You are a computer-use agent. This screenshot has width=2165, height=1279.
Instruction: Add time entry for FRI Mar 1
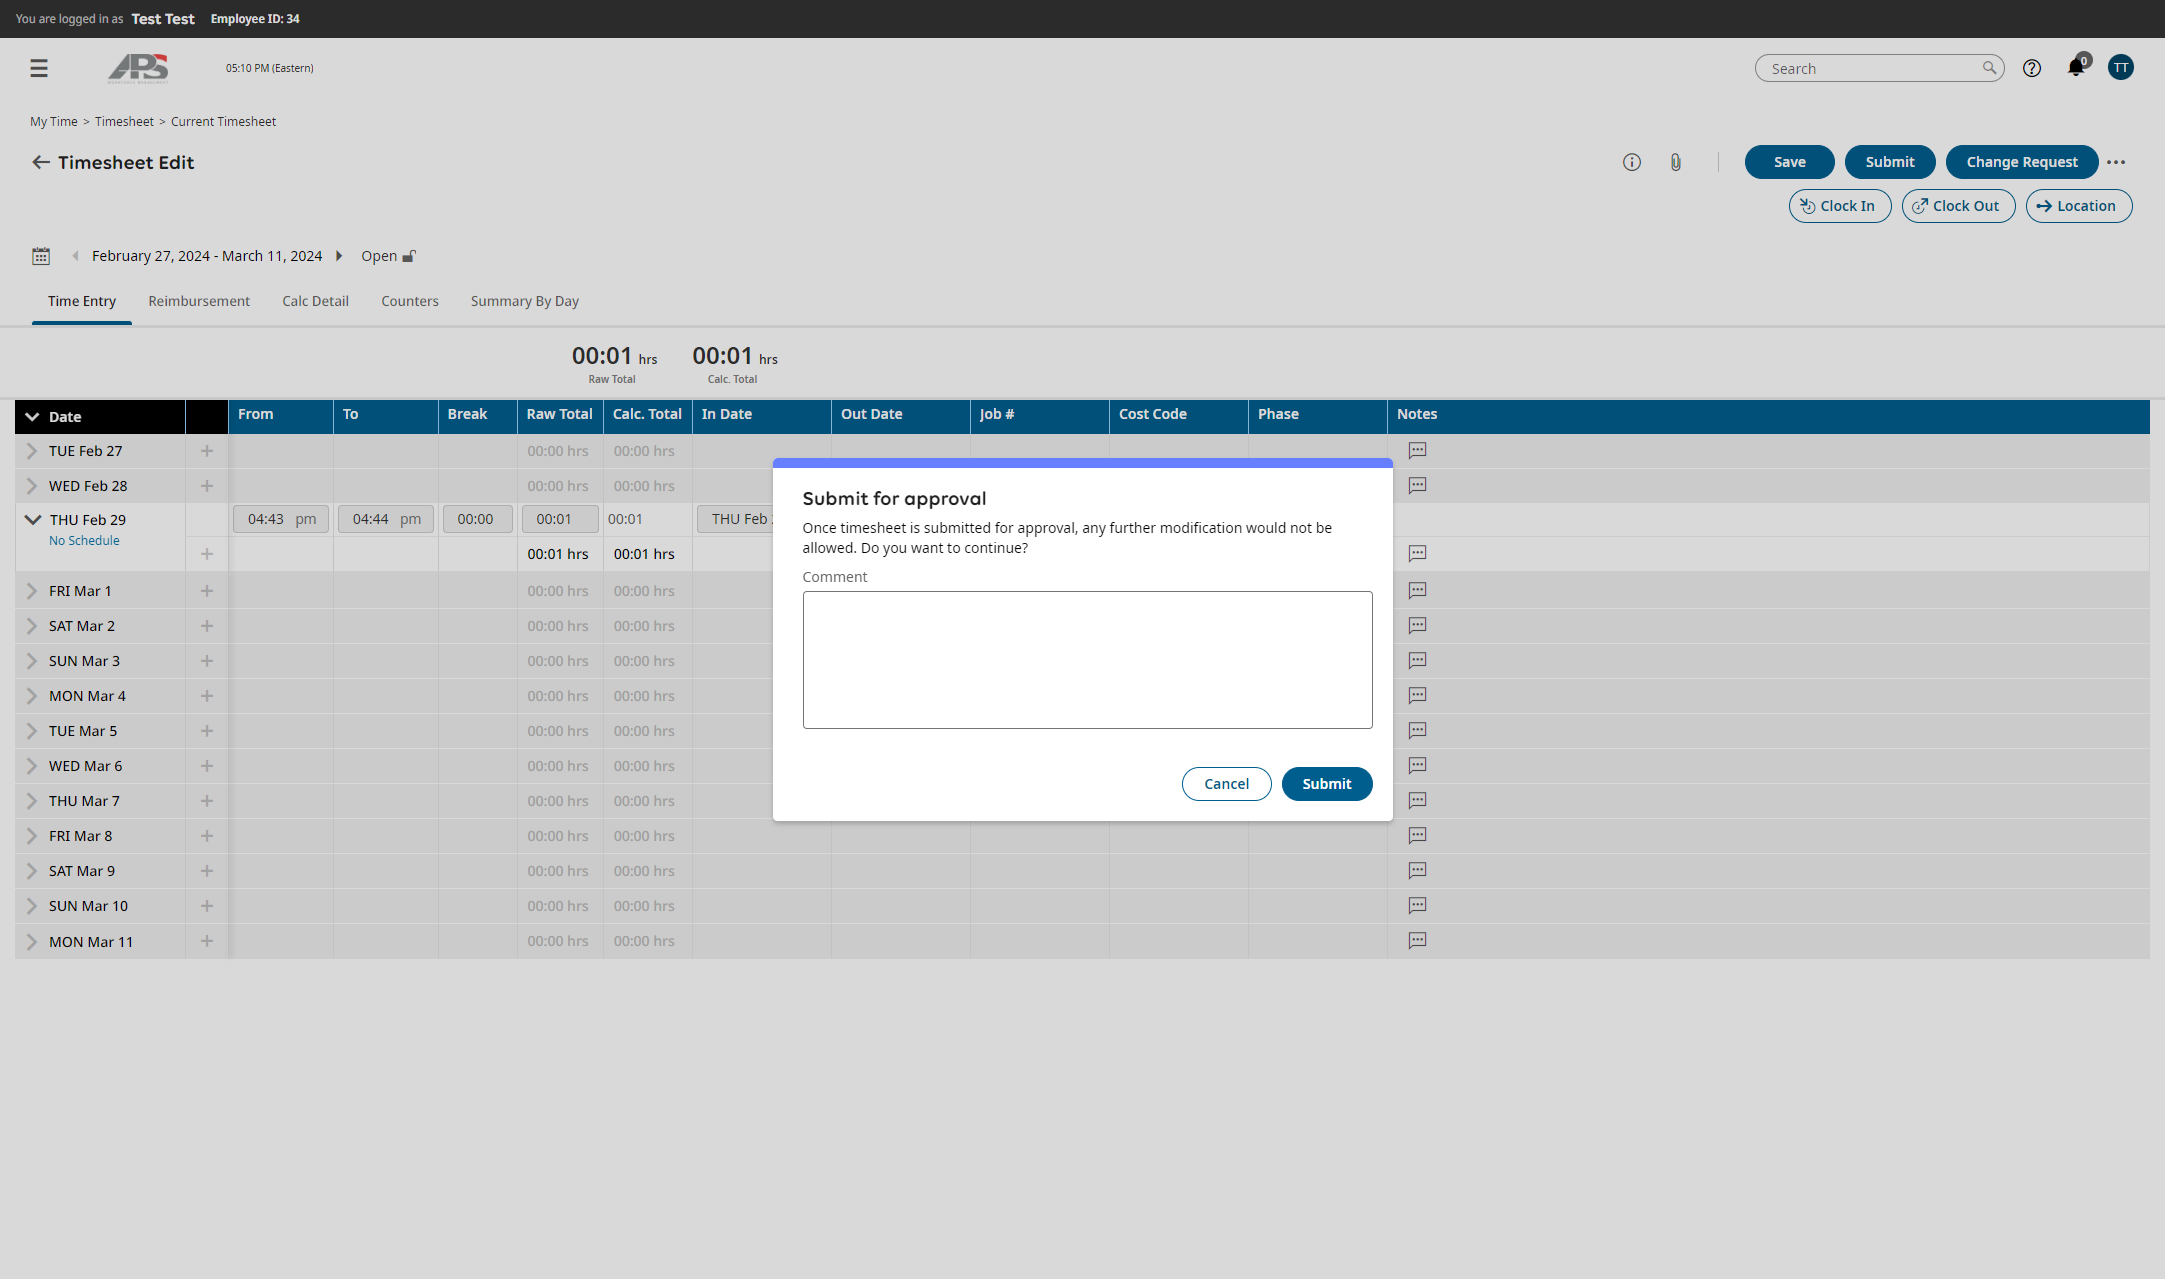(x=207, y=591)
